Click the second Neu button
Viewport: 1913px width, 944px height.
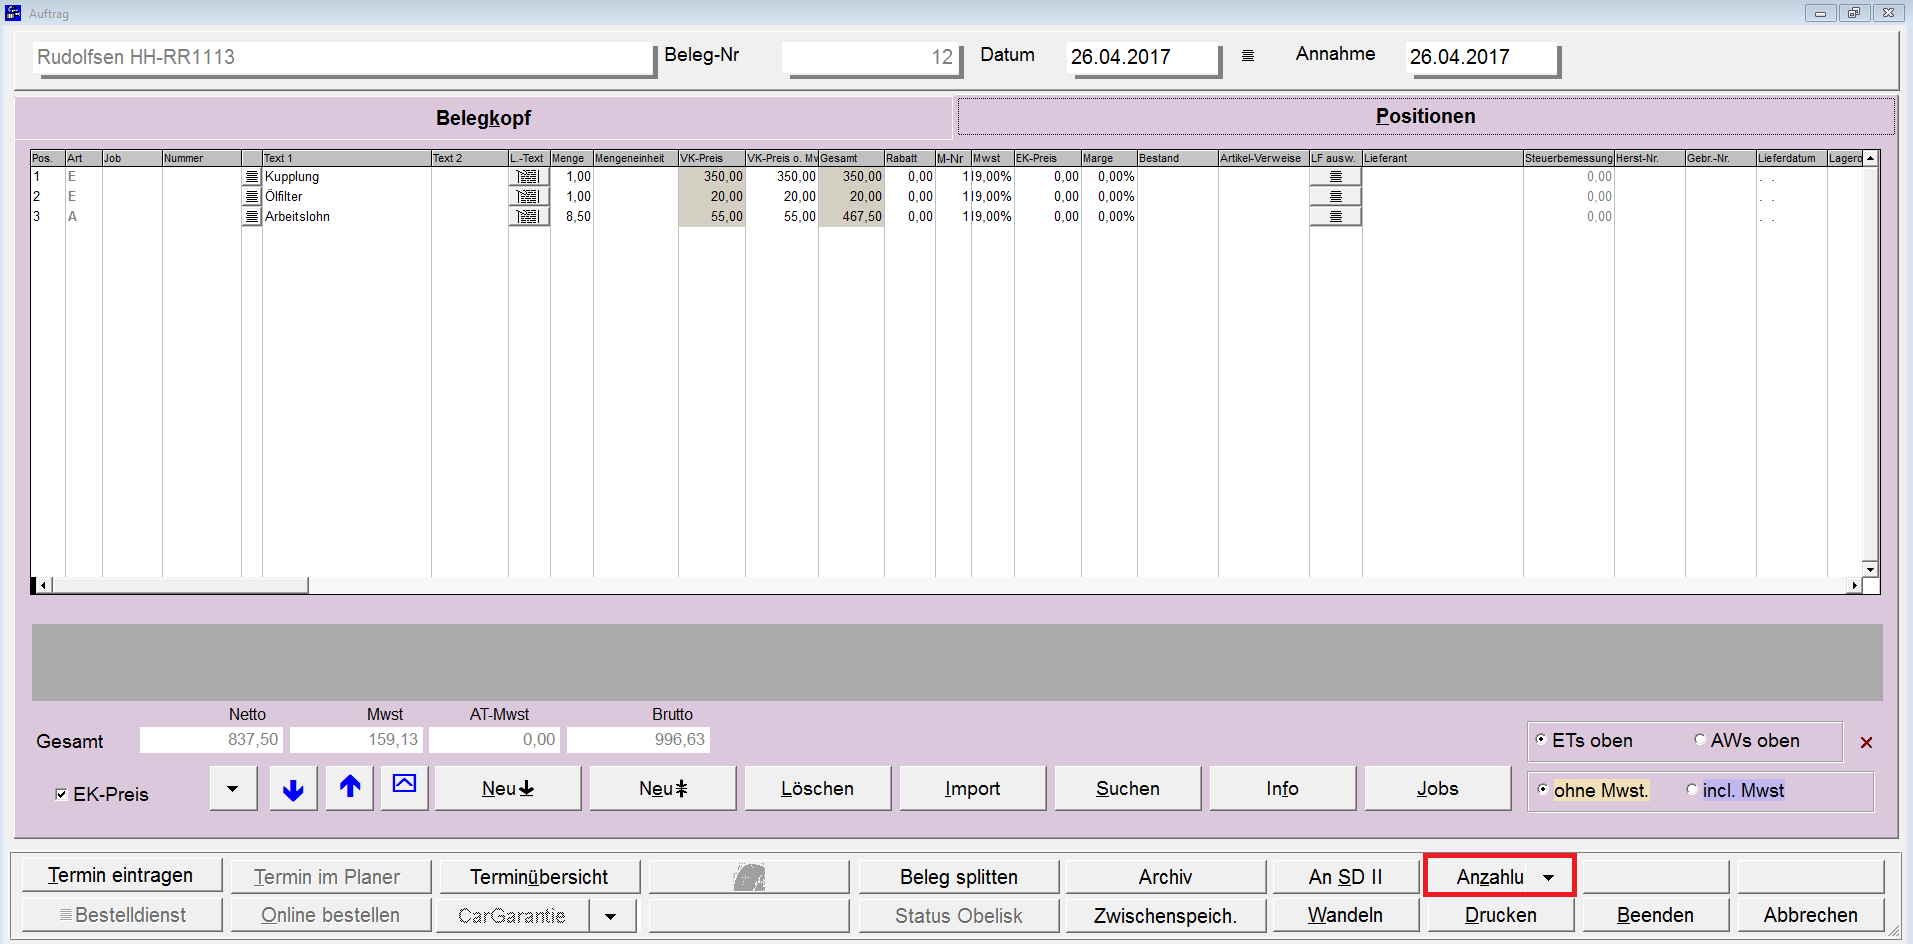tap(663, 788)
